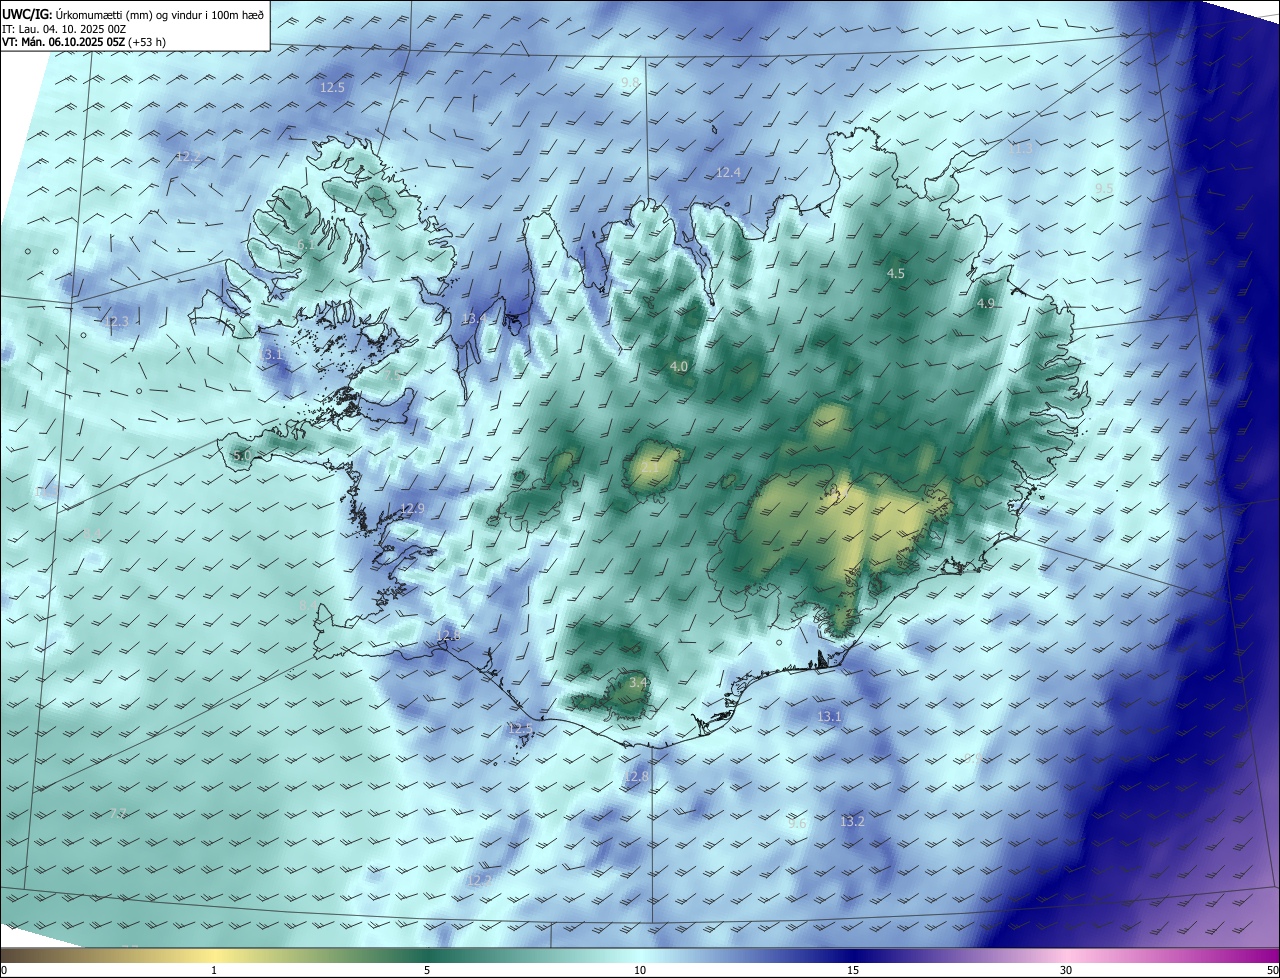Click the 9.8 value label on the map

(630, 82)
